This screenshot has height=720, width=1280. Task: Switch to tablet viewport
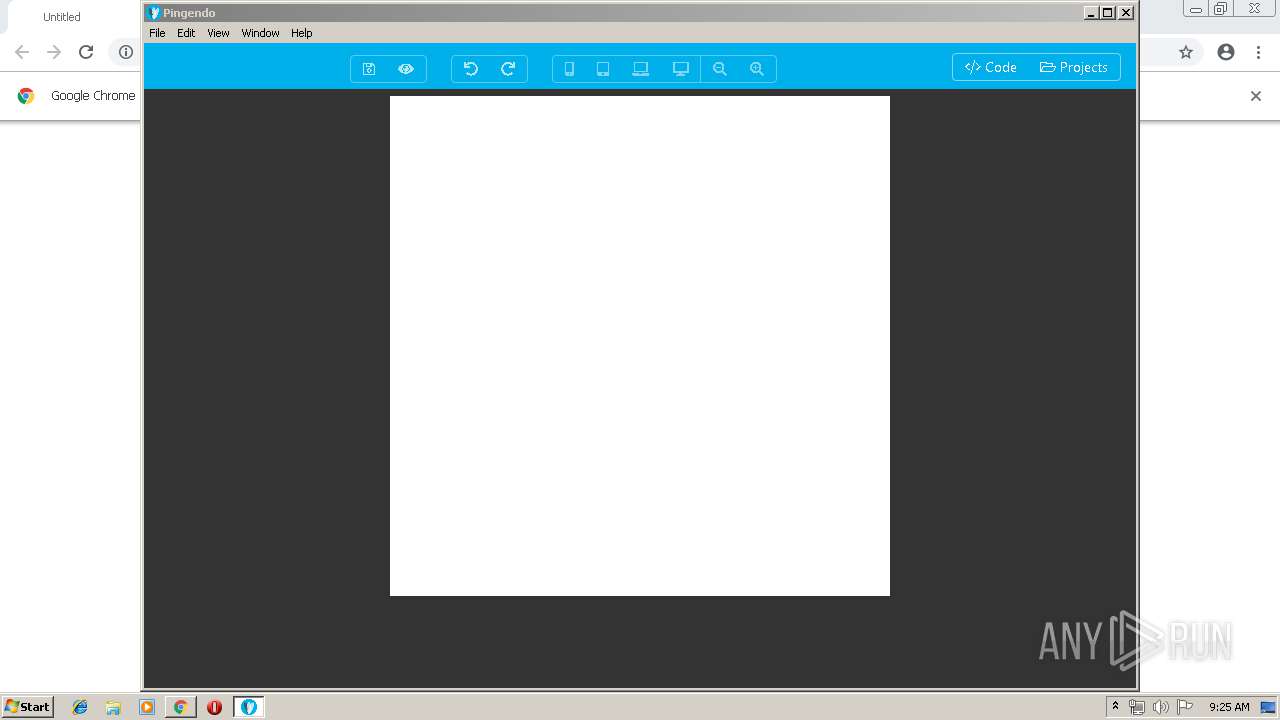click(603, 69)
